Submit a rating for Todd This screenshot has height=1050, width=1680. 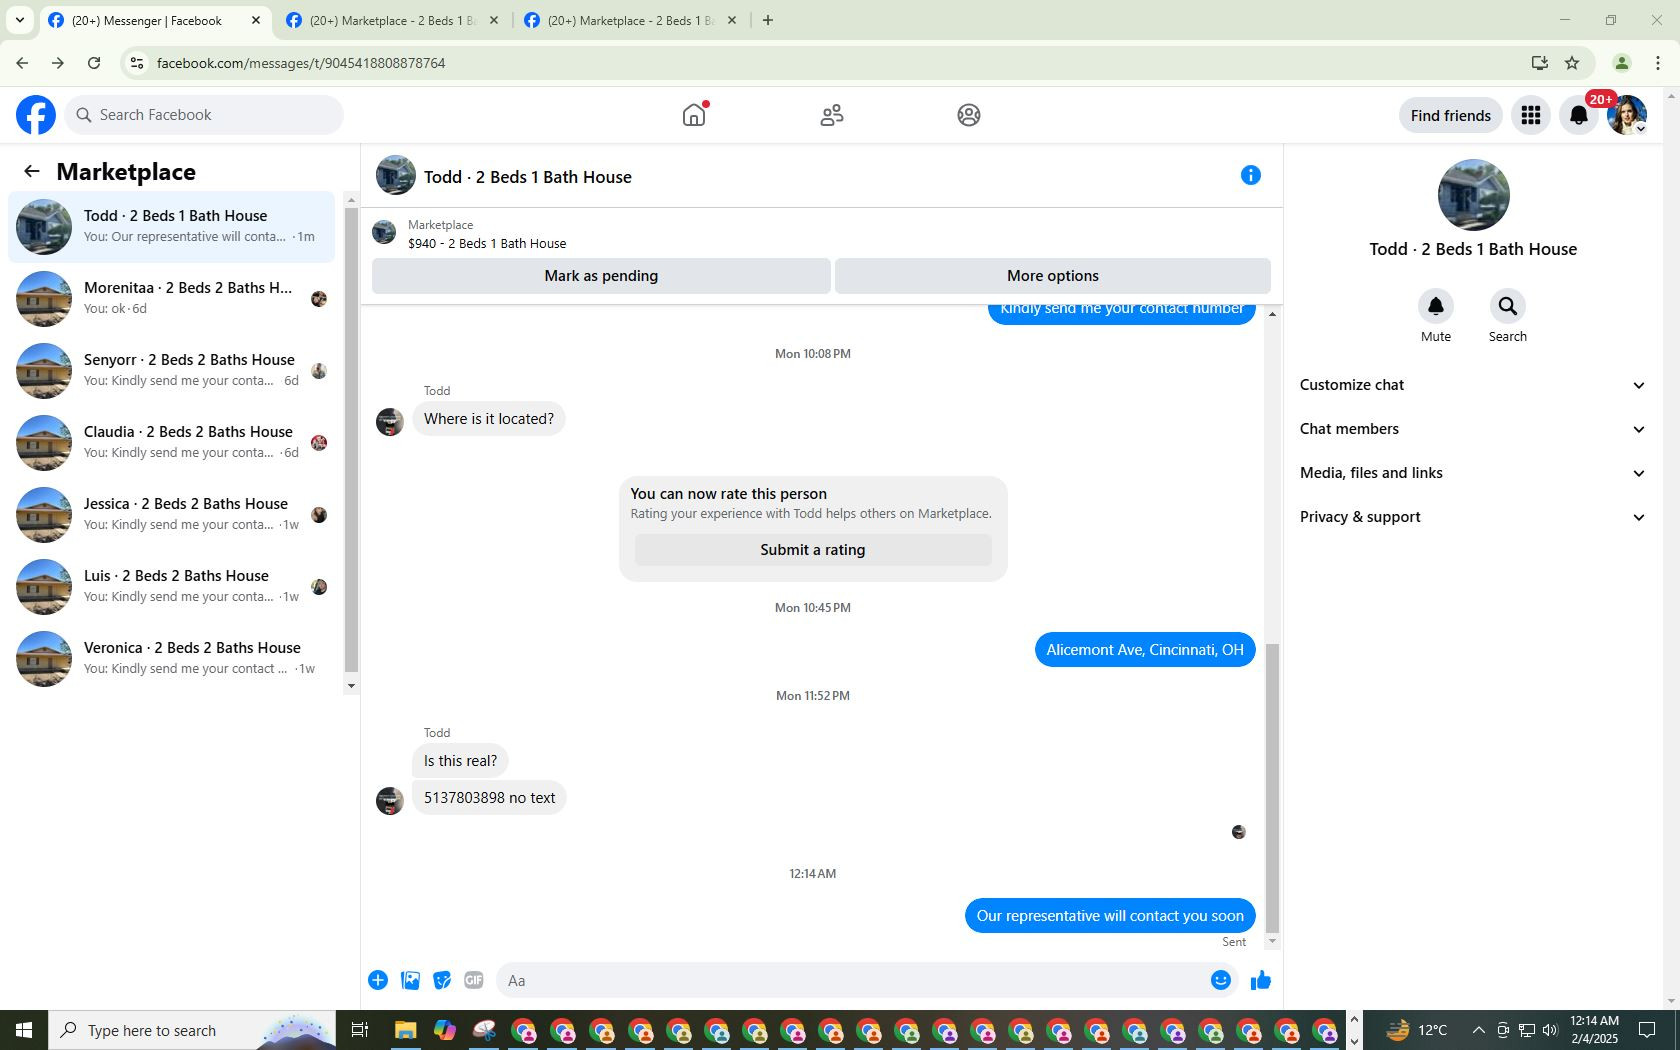813,550
